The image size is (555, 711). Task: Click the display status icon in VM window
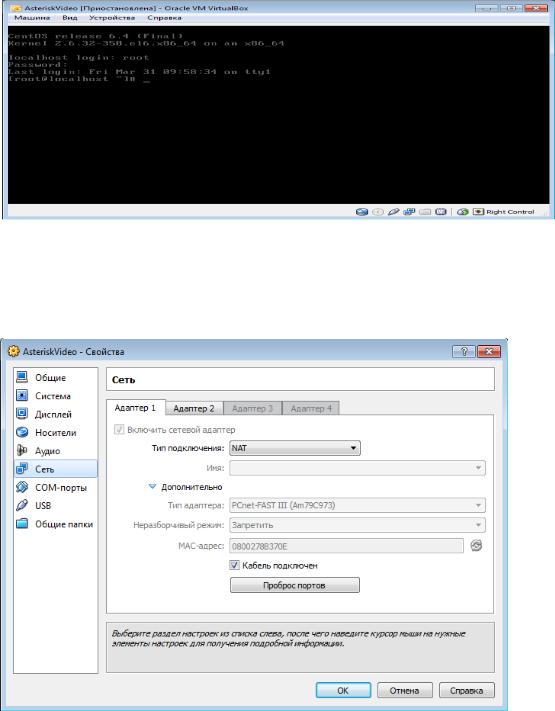[x=441, y=212]
